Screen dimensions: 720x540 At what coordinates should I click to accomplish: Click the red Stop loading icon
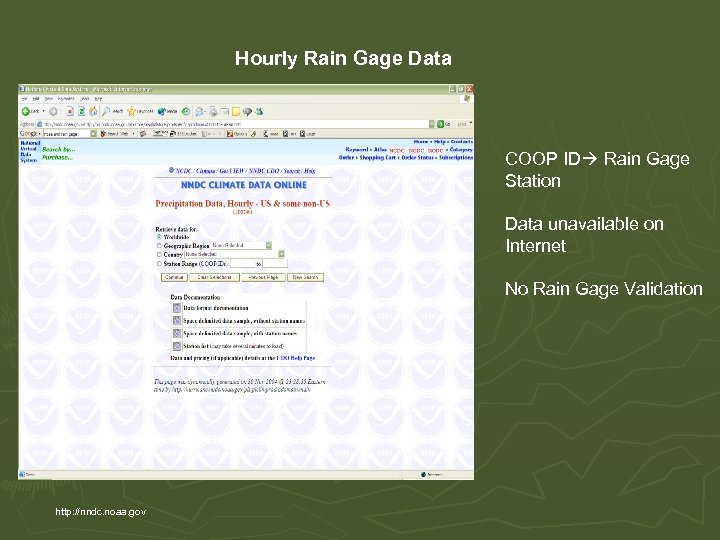(x=70, y=111)
